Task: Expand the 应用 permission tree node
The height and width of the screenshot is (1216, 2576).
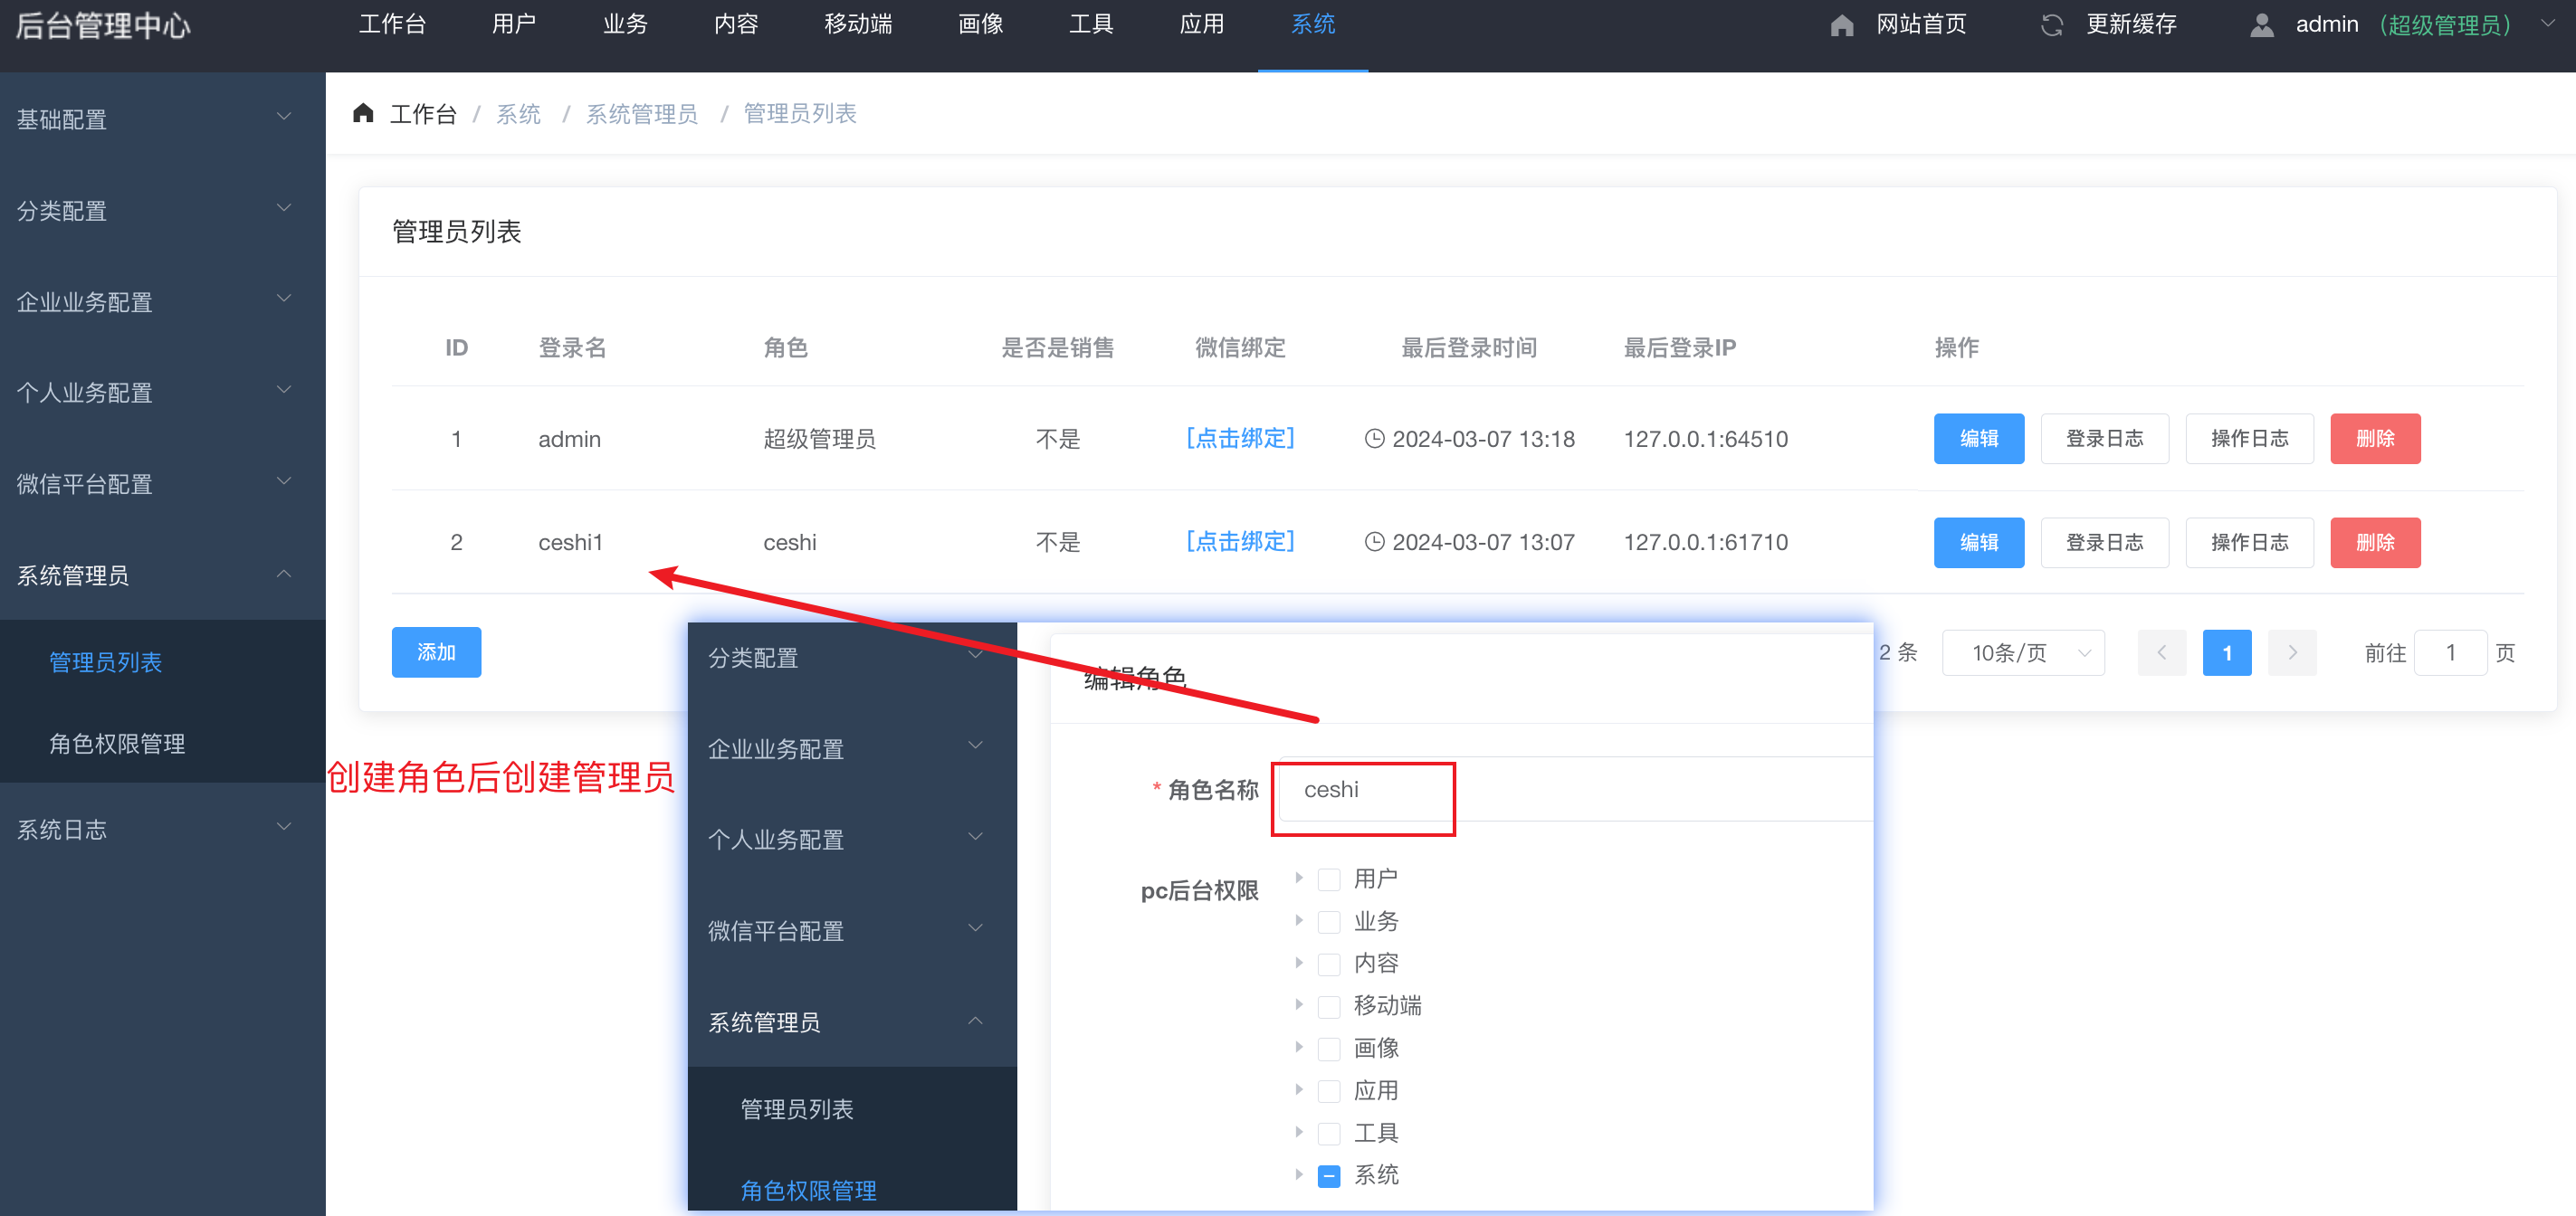Action: pyautogui.click(x=1299, y=1089)
